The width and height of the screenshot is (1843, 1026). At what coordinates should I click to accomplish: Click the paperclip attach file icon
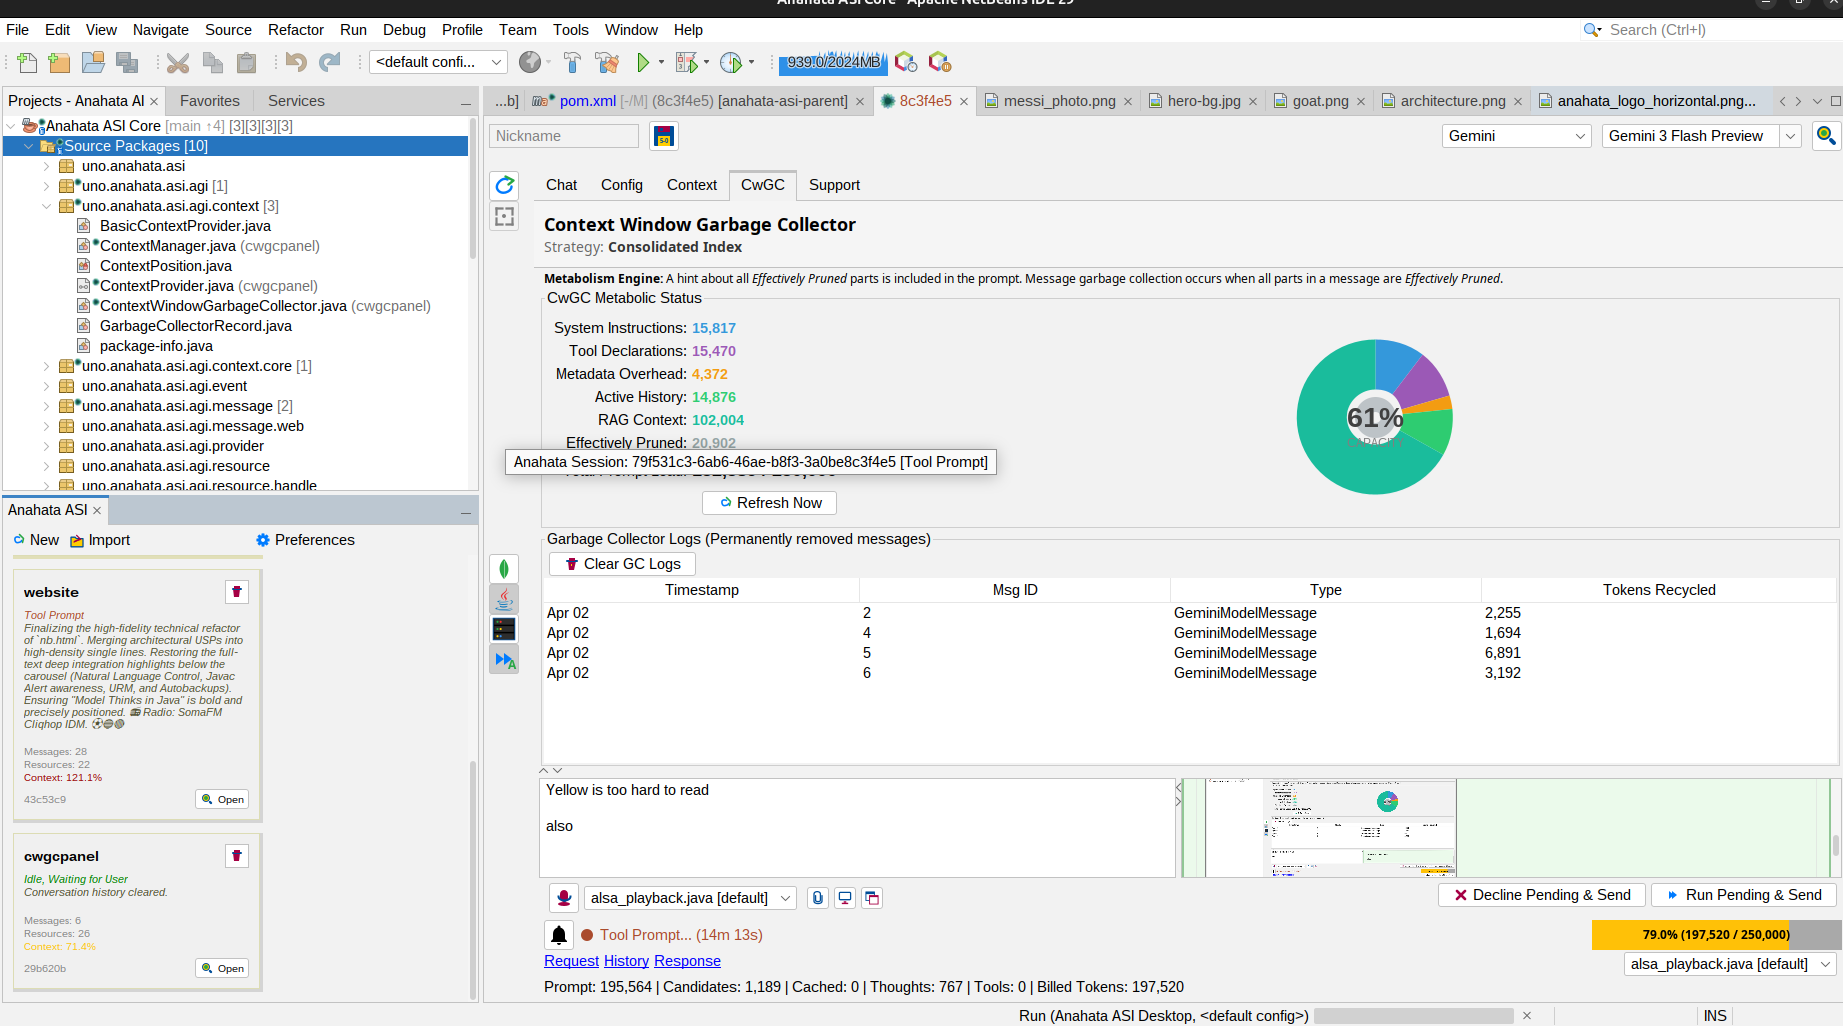[x=818, y=898]
